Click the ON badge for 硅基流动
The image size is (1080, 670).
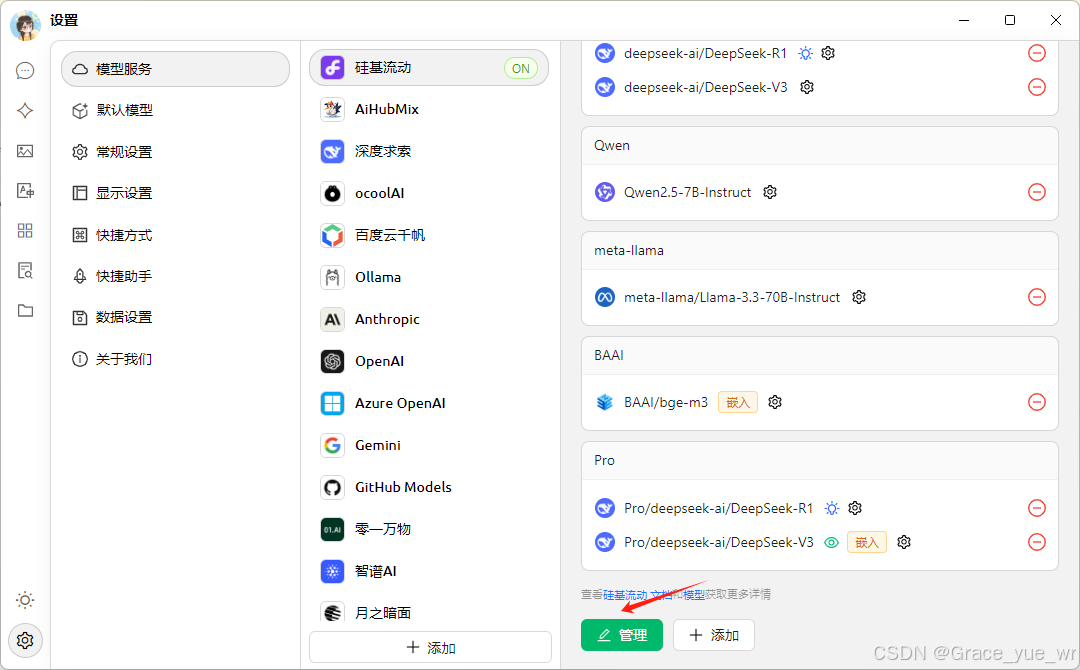pos(521,68)
